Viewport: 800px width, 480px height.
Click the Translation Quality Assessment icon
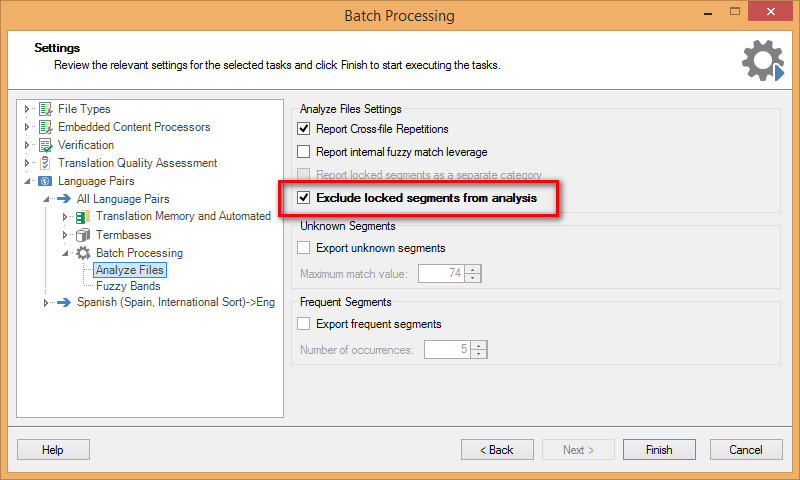(x=45, y=163)
